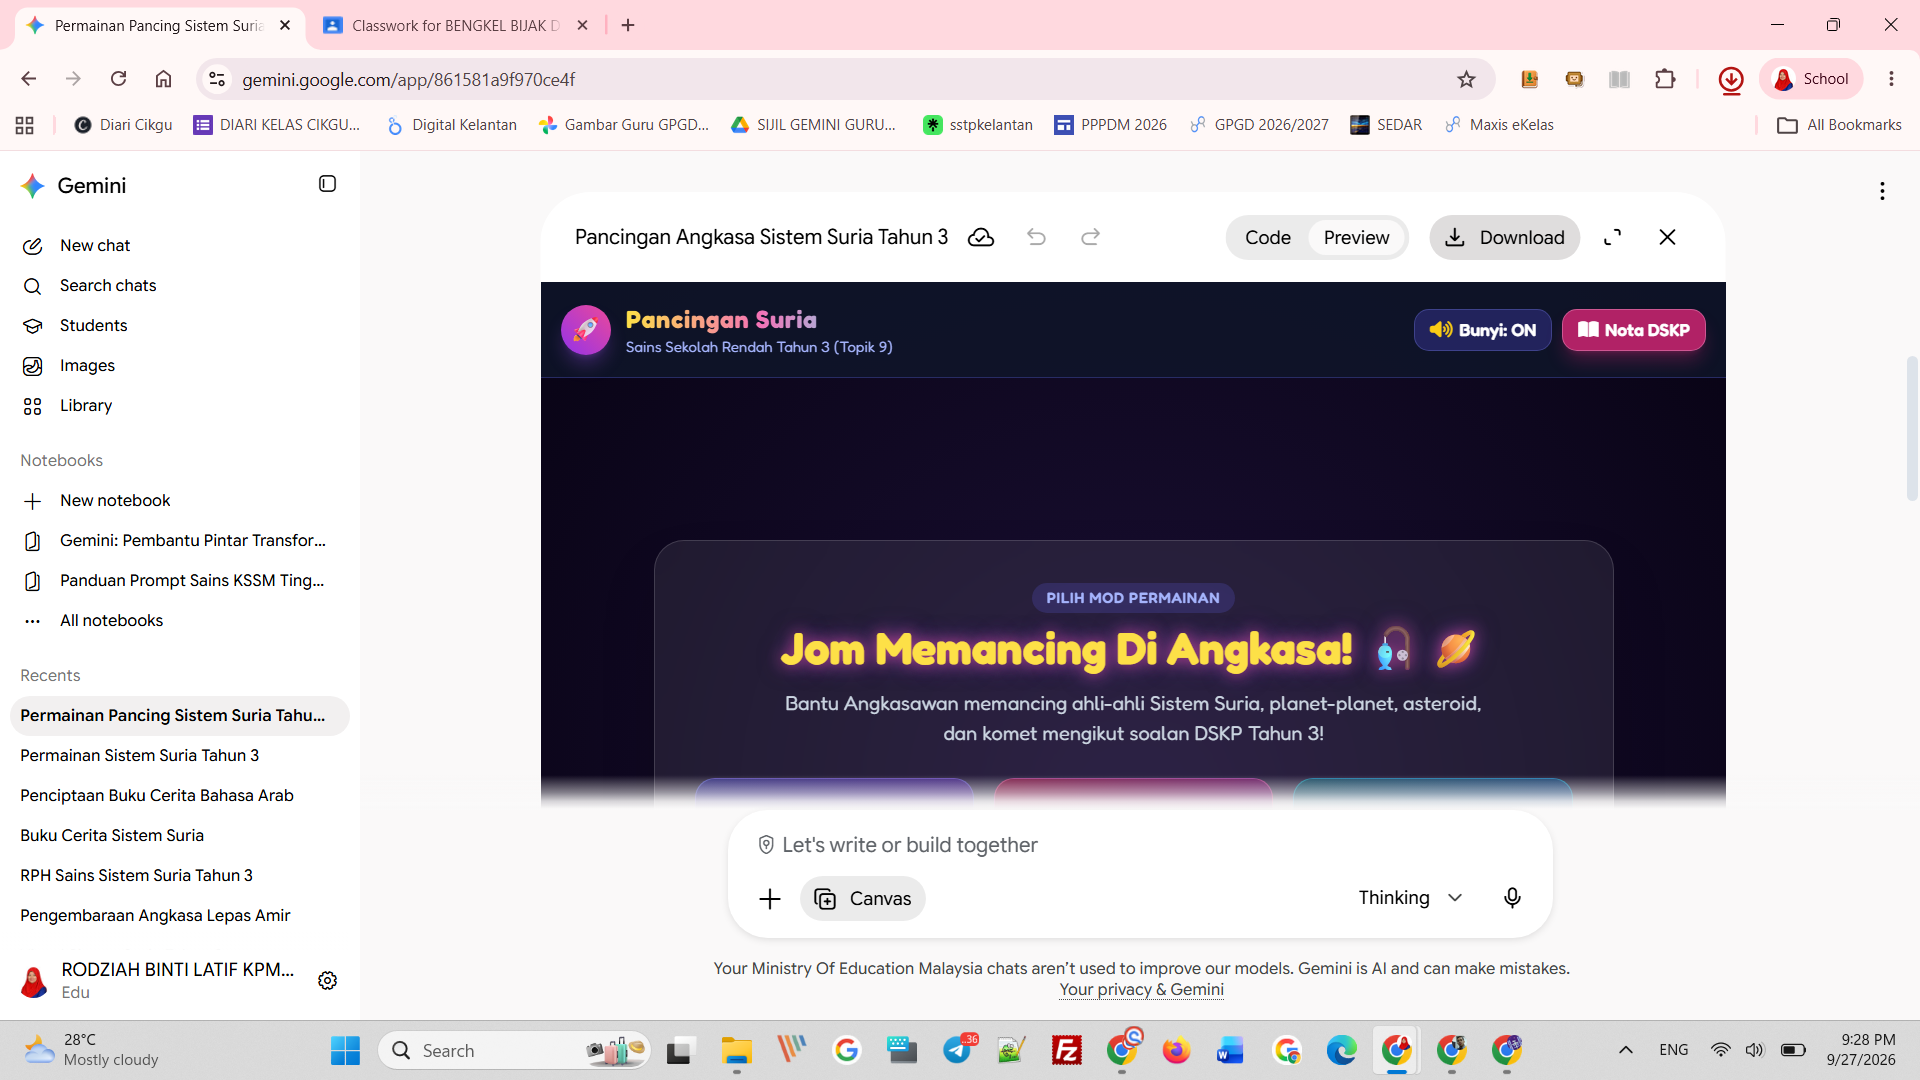1920x1080 pixels.
Task: Open the Maxis eKelas bookmark
Action: (1500, 125)
